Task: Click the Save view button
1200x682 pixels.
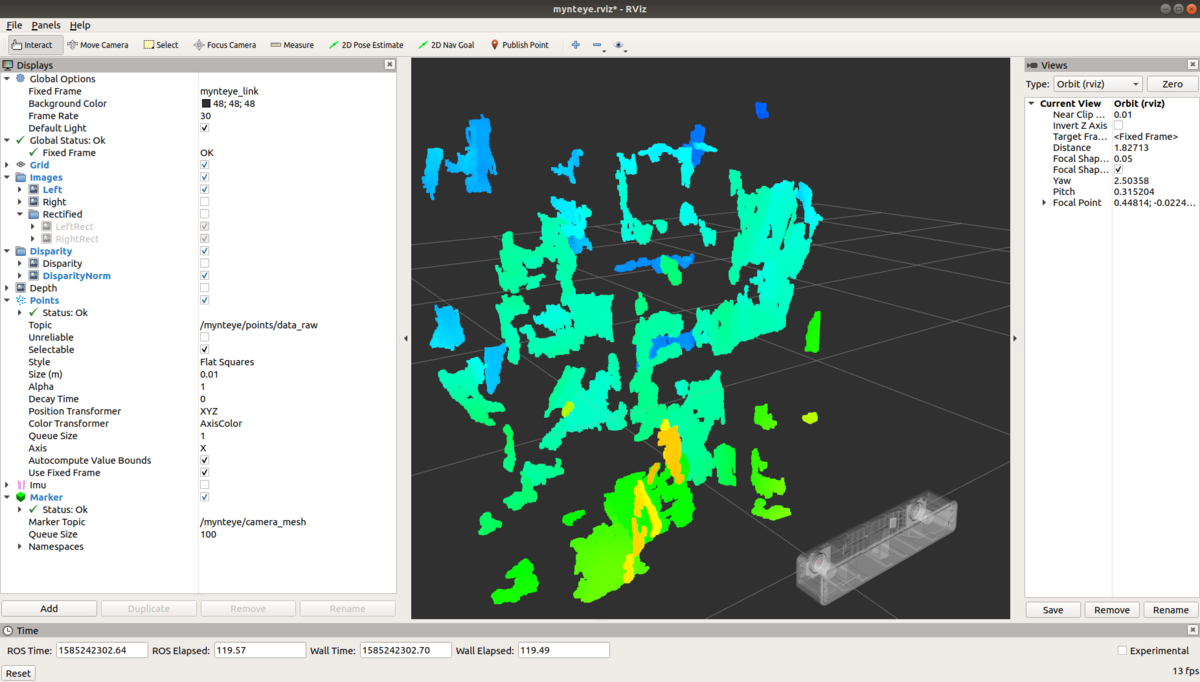Action: coord(1053,610)
